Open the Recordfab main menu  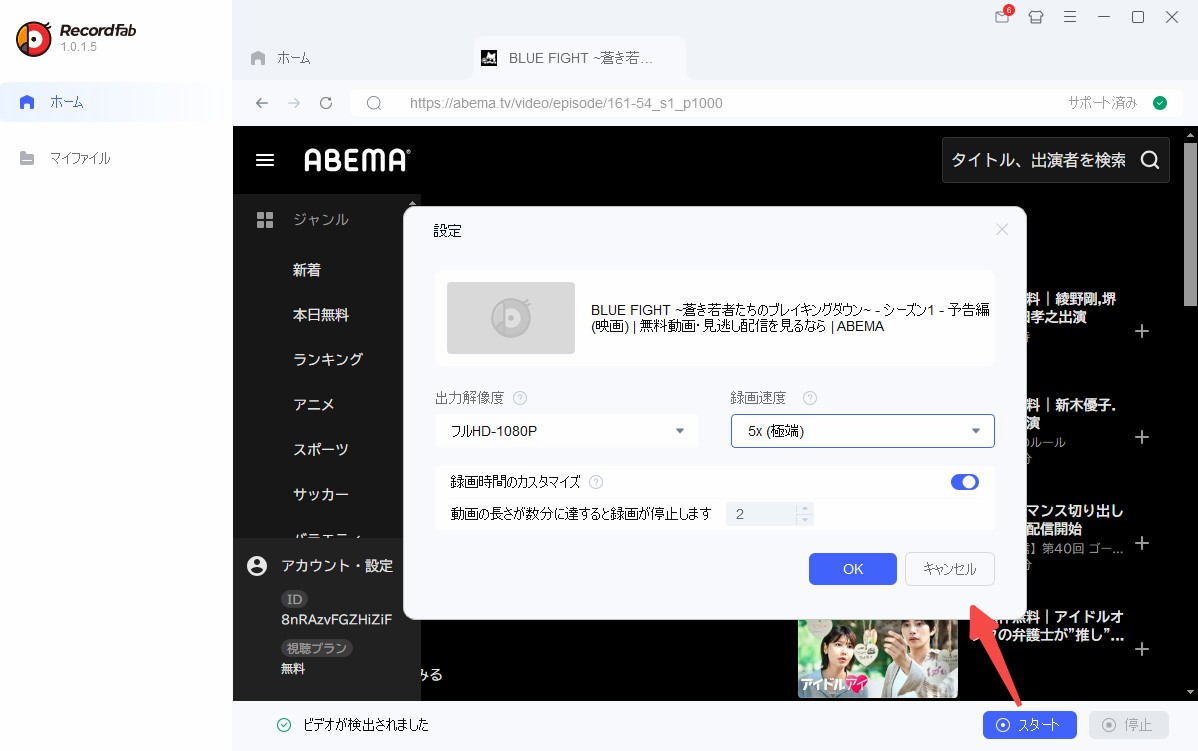(1070, 17)
